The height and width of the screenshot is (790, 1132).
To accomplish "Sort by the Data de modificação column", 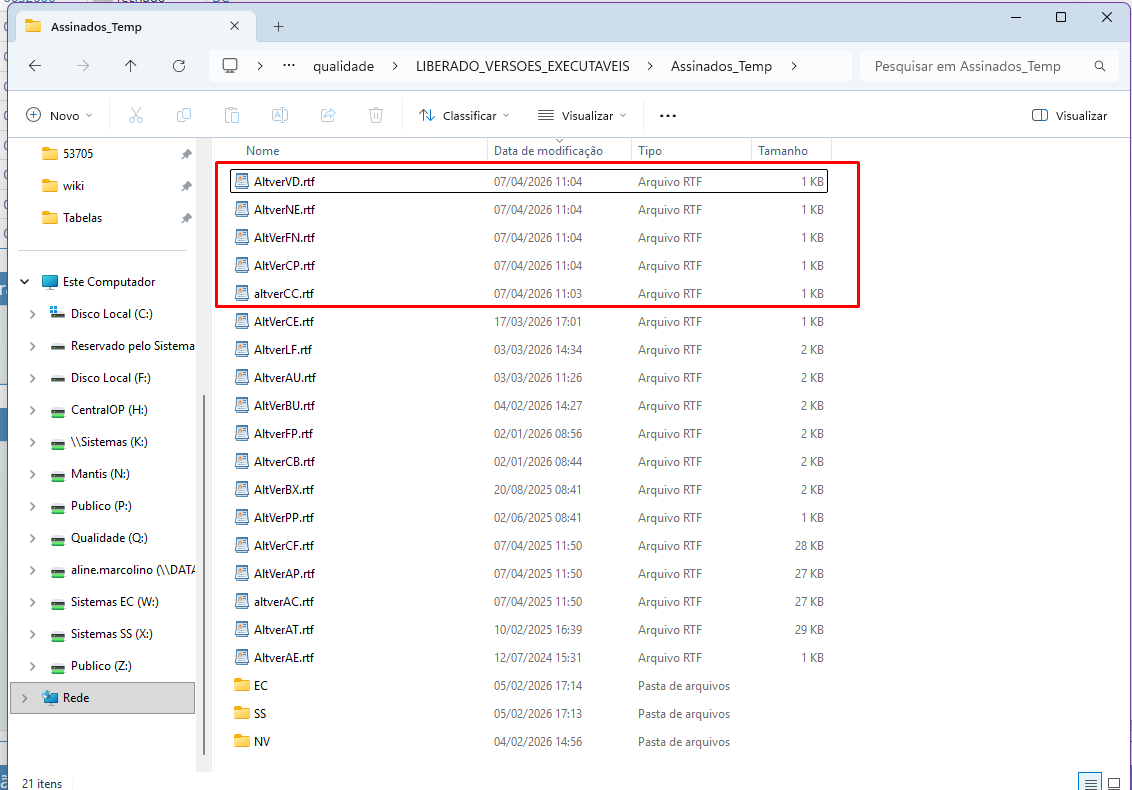I will coord(548,150).
